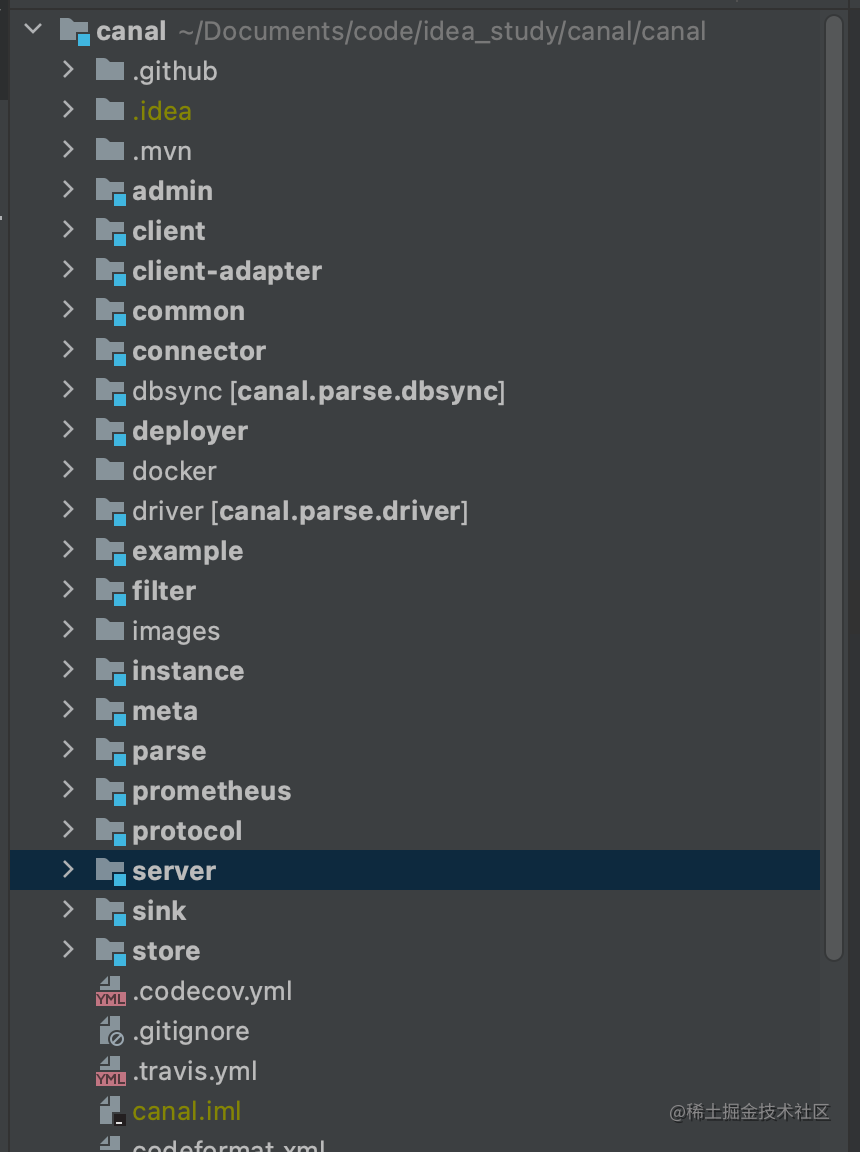Click the module icon next to dbsync
The height and width of the screenshot is (1152, 860).
pos(110,390)
